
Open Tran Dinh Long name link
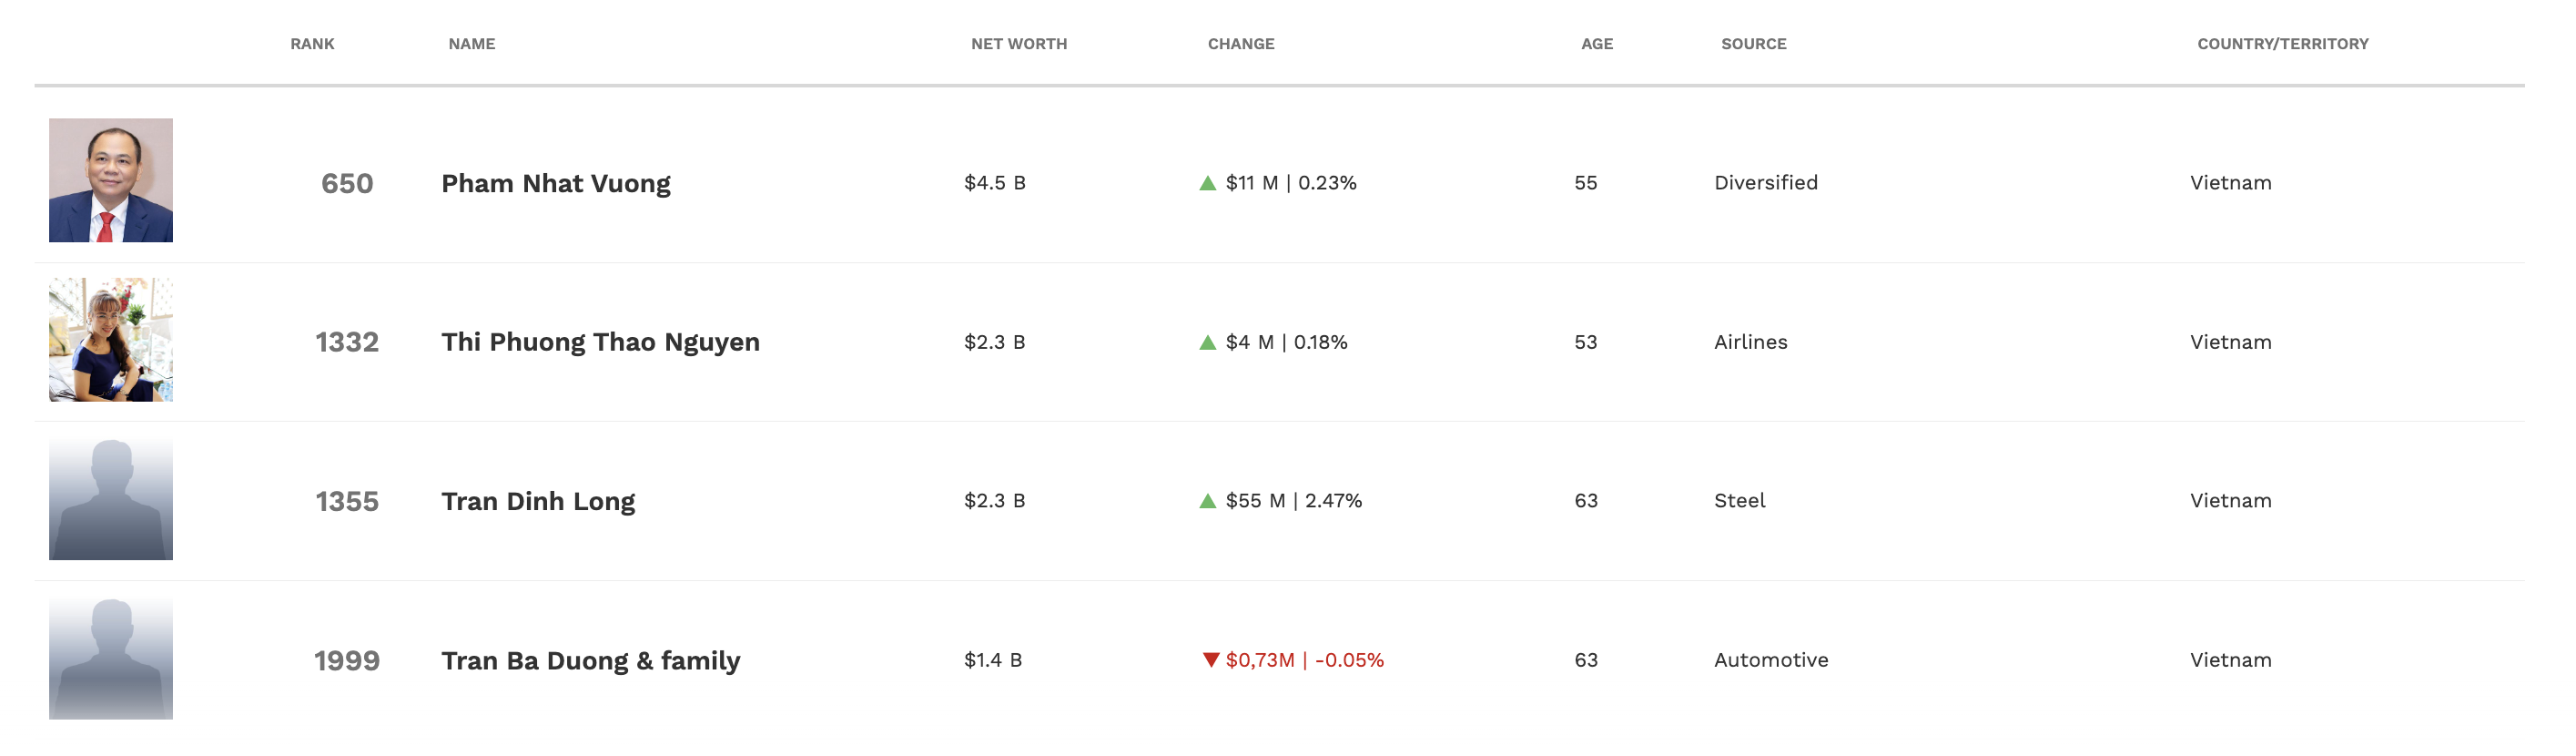[x=537, y=501]
